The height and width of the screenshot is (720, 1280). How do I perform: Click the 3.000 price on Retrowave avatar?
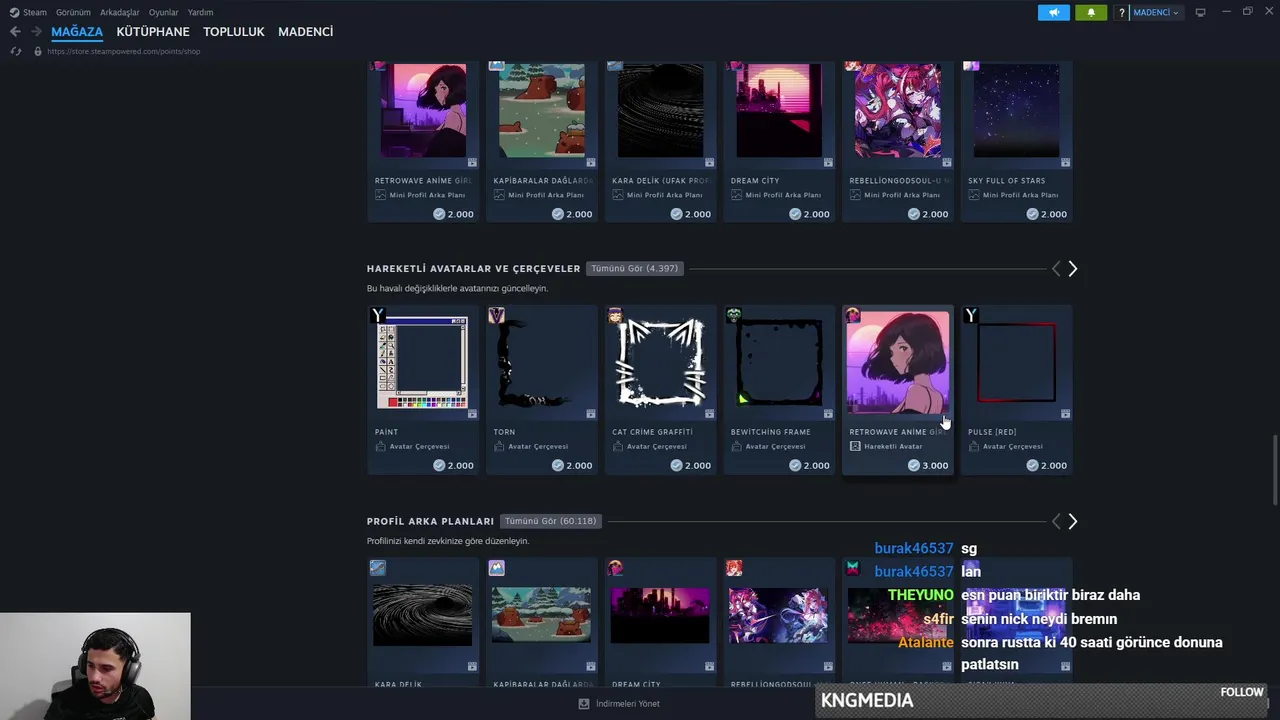point(929,465)
